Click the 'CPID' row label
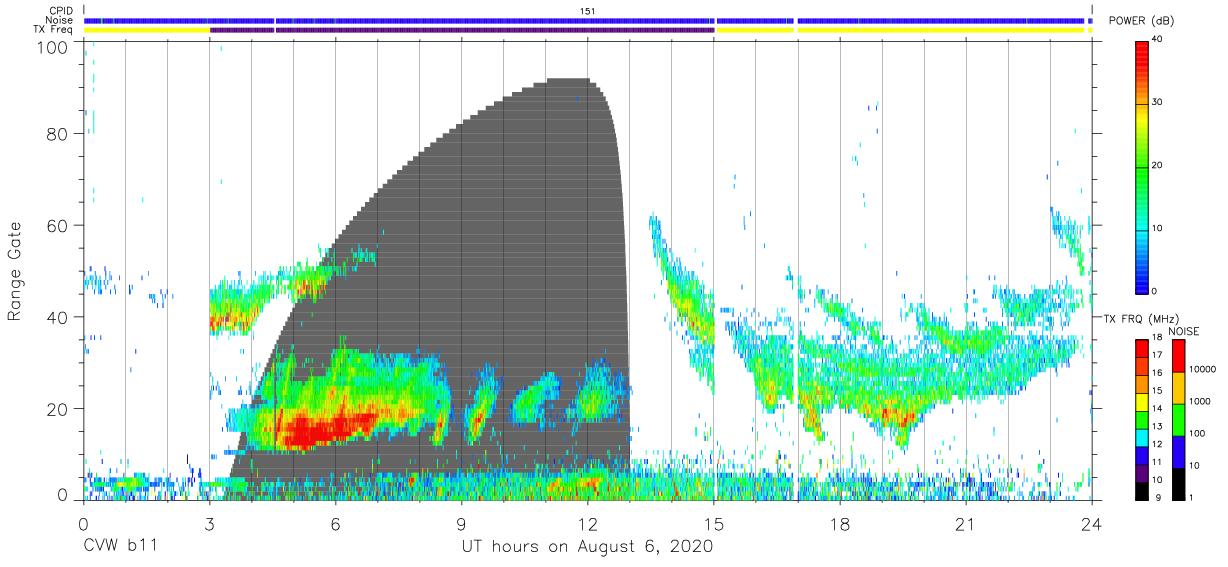Image resolution: width=1228 pixels, height=567 pixels. (x=62, y=10)
